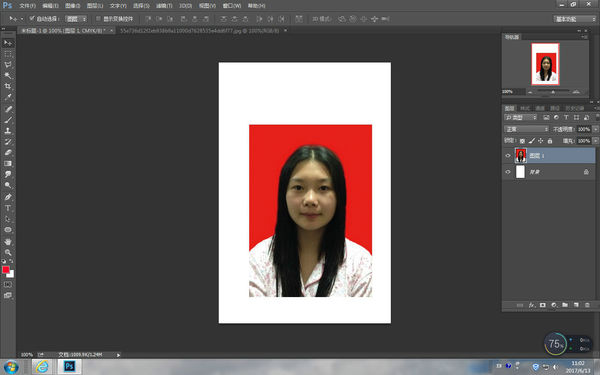The image size is (600, 375).
Task: Open the fill slider arrow
Action: [595, 141]
